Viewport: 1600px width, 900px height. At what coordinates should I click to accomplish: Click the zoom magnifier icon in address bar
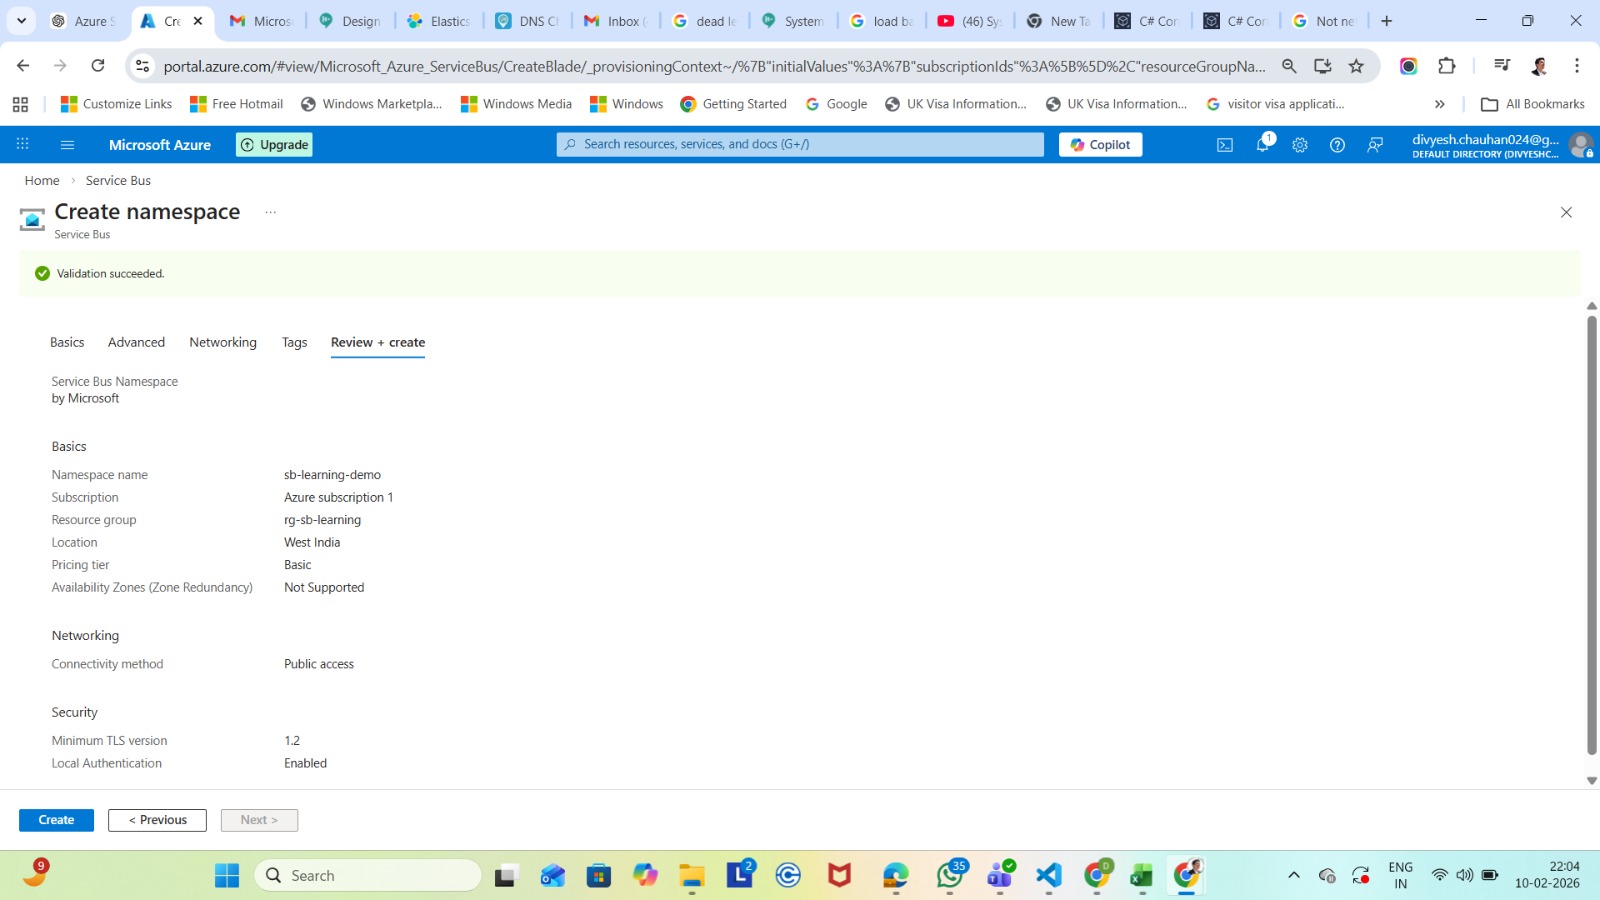click(x=1289, y=66)
